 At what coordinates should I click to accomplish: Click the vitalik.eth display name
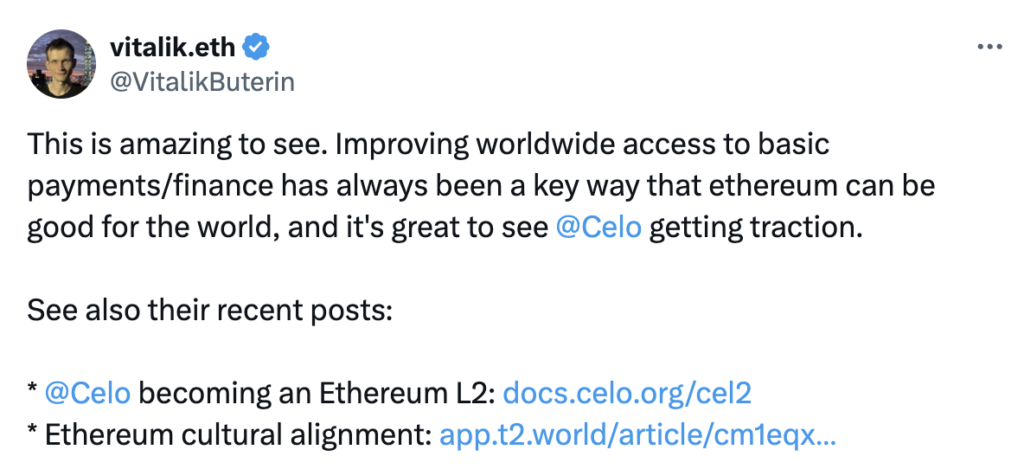click(173, 46)
